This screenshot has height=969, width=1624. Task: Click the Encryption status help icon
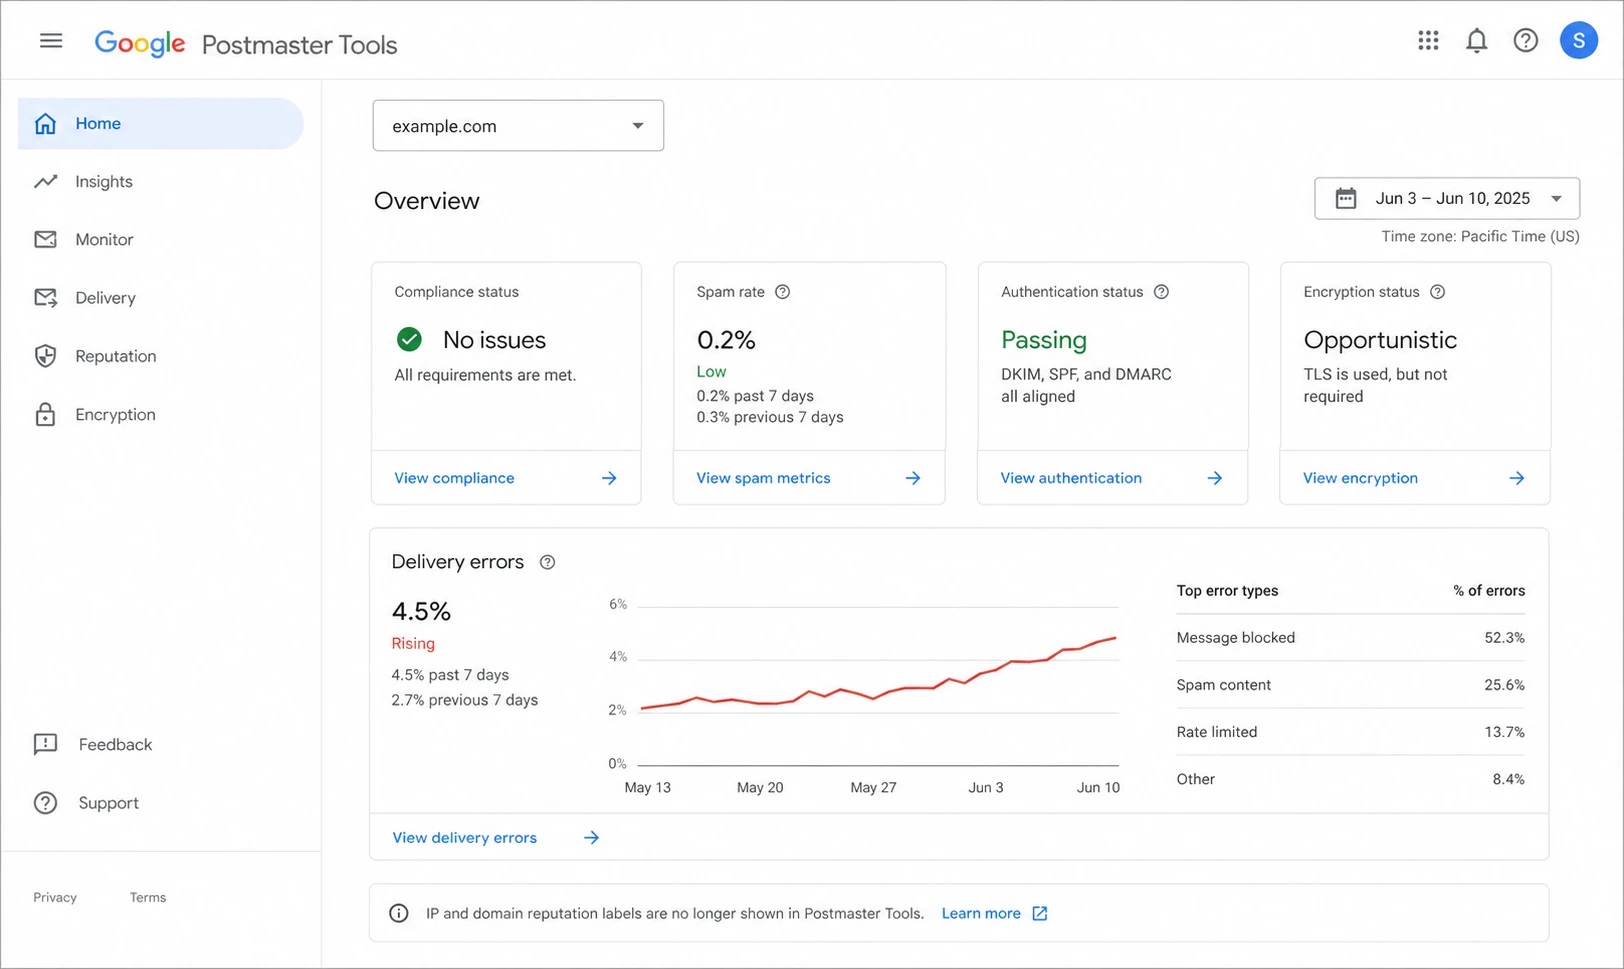tap(1437, 292)
